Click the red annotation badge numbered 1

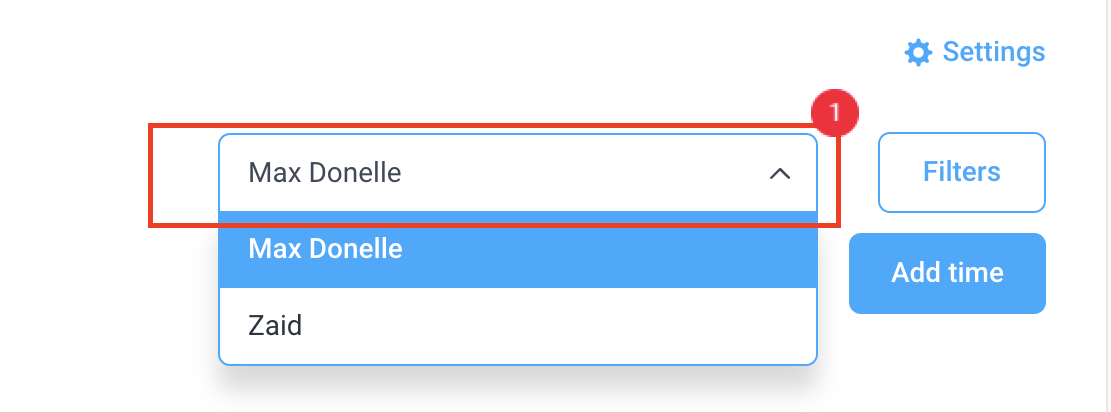[835, 113]
